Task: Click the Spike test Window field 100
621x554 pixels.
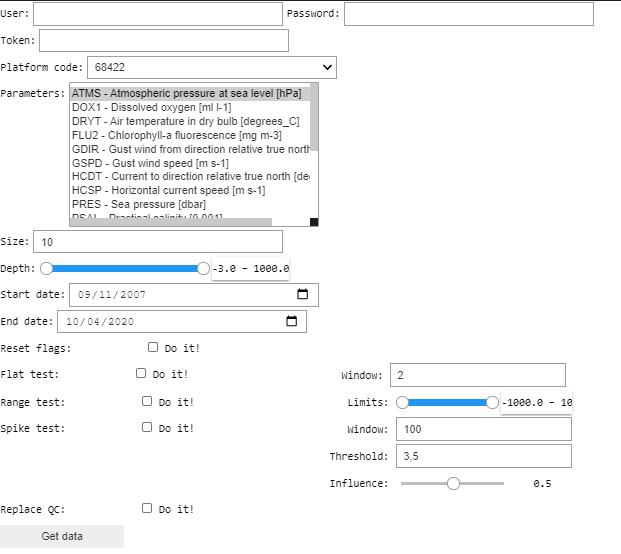Action: click(x=484, y=429)
